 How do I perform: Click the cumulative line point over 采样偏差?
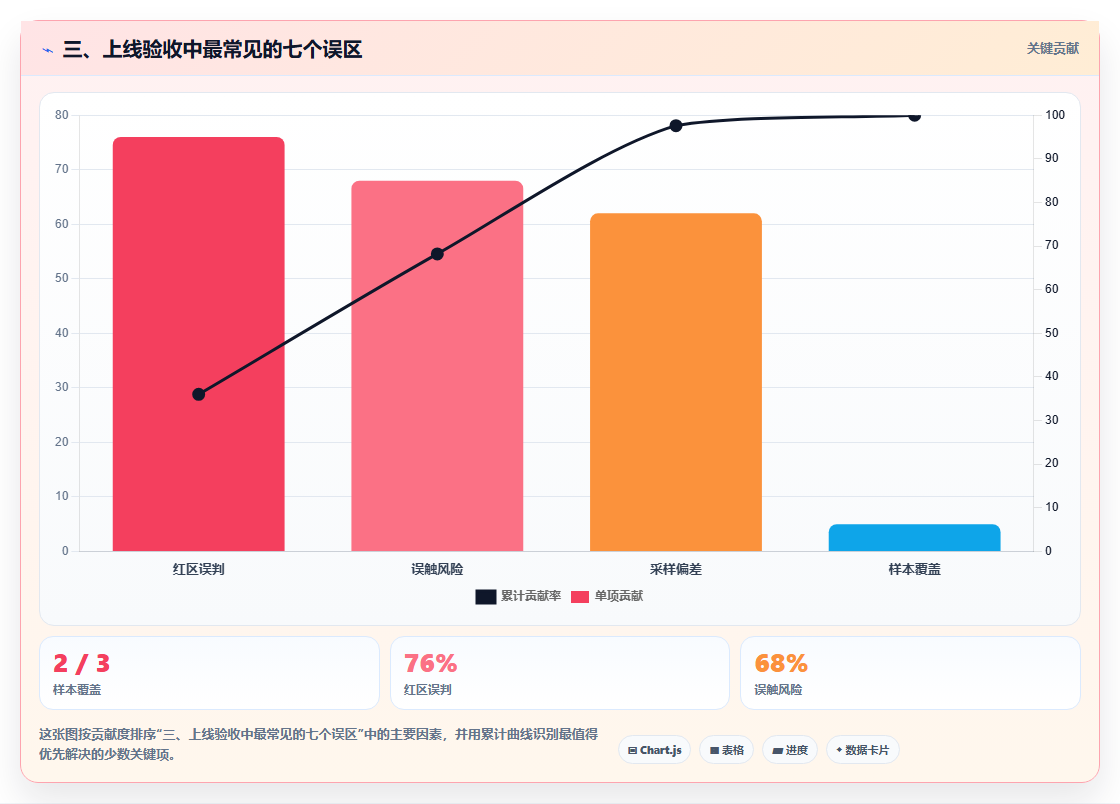pyautogui.click(x=676, y=126)
